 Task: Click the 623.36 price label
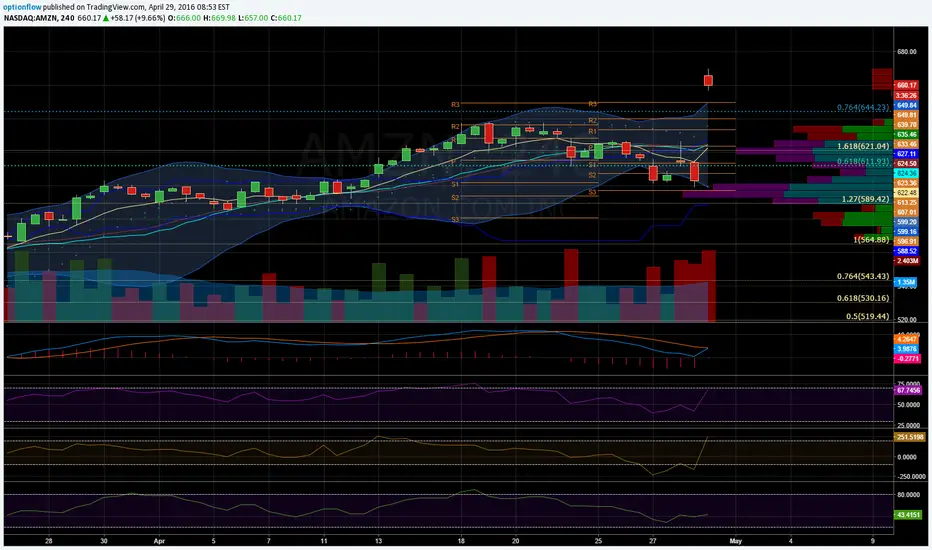906,183
